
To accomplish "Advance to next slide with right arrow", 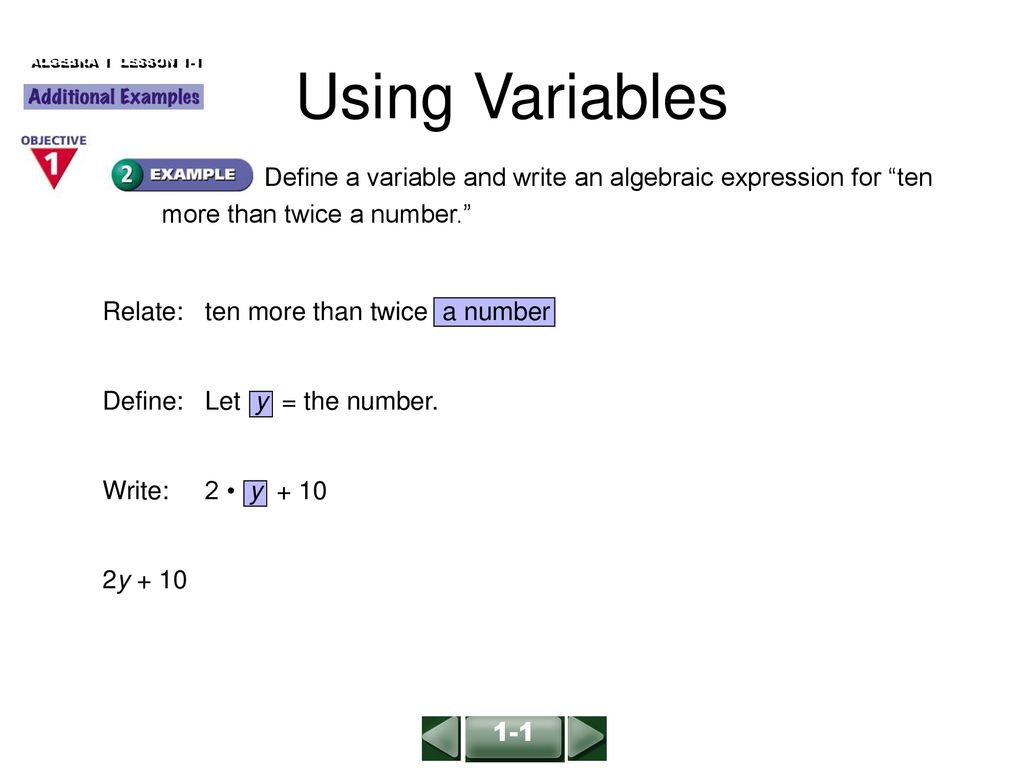I will click(587, 738).
